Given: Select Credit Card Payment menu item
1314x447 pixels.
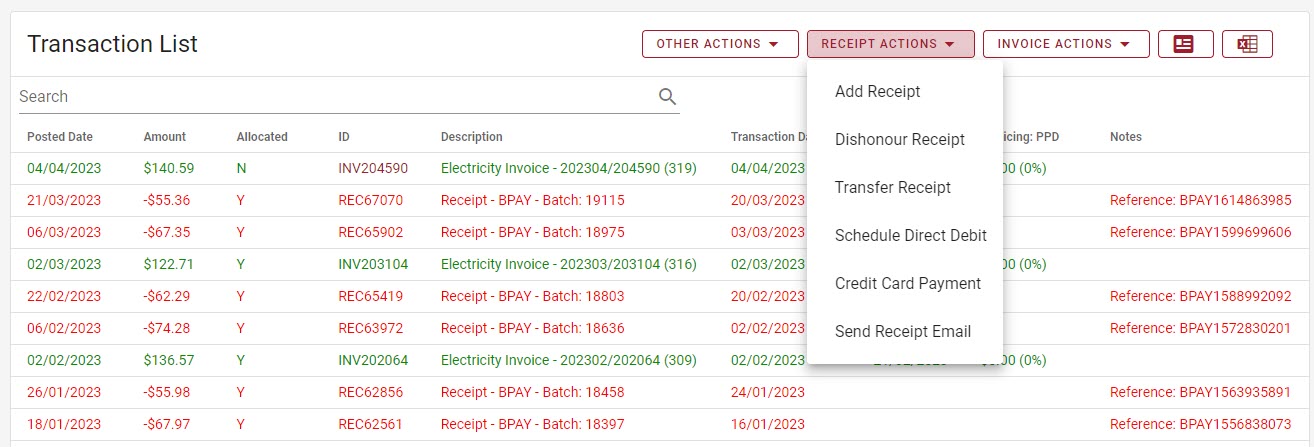Looking at the screenshot, I should pyautogui.click(x=907, y=284).
